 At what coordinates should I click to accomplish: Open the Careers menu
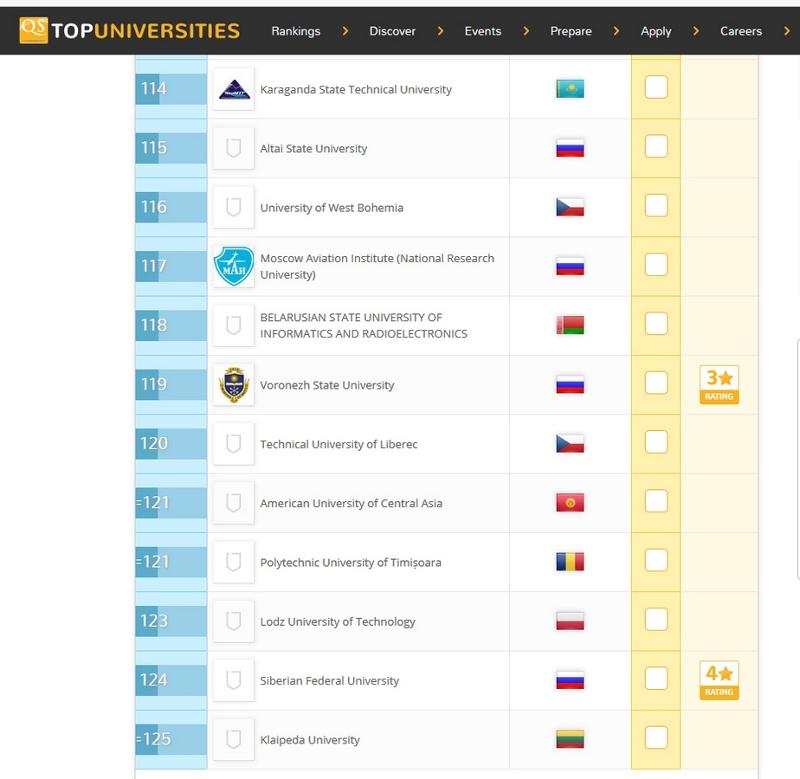tap(741, 31)
